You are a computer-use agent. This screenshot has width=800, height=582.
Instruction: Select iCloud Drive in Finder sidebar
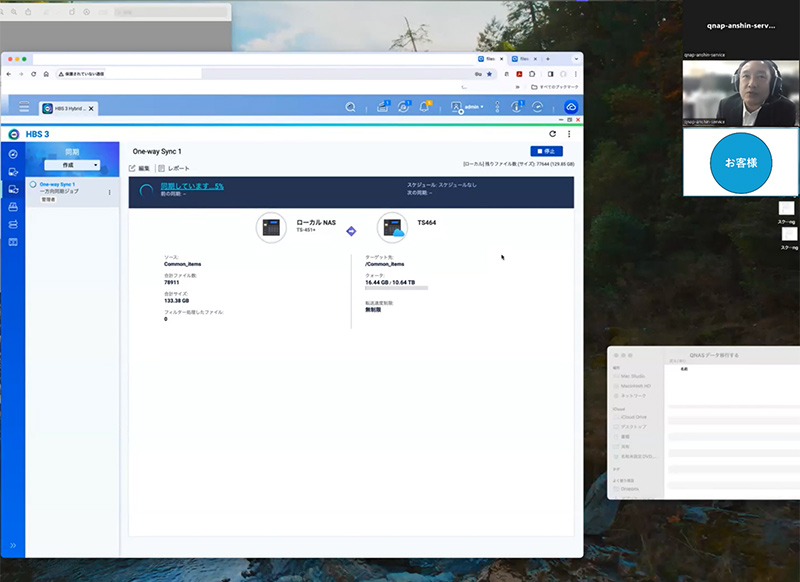[633, 417]
